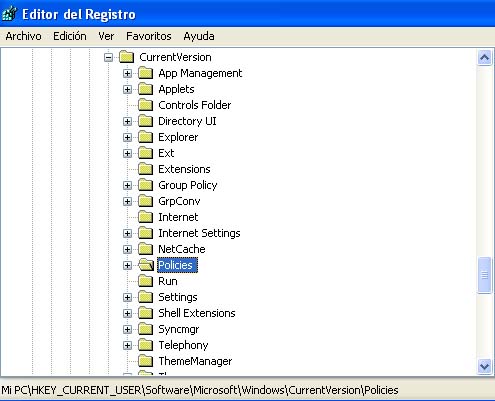495x401 pixels.
Task: Open the Favoritos menu
Action: point(149,36)
